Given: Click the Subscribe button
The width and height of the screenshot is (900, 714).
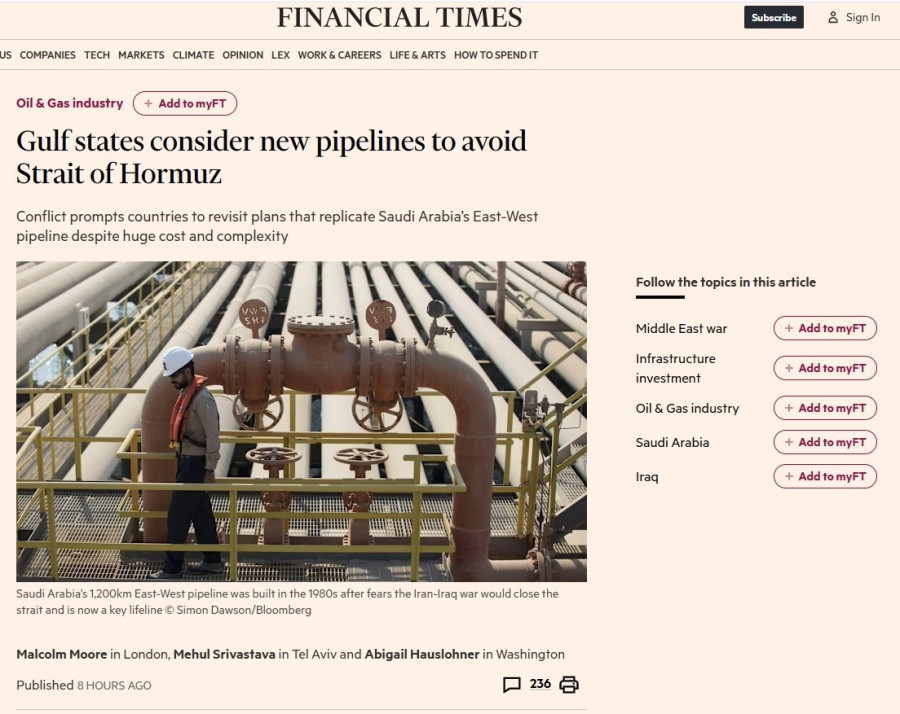Looking at the screenshot, I should (773, 17).
